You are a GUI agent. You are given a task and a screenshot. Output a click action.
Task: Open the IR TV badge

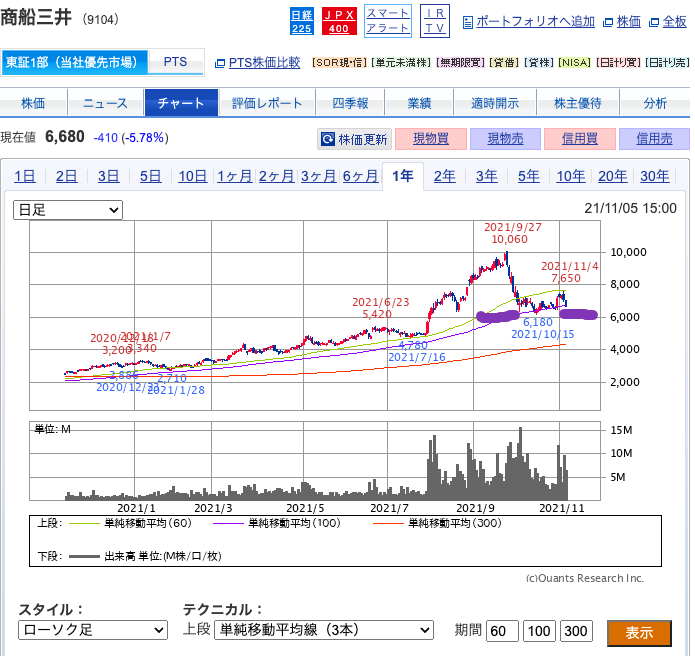pyautogui.click(x=434, y=21)
